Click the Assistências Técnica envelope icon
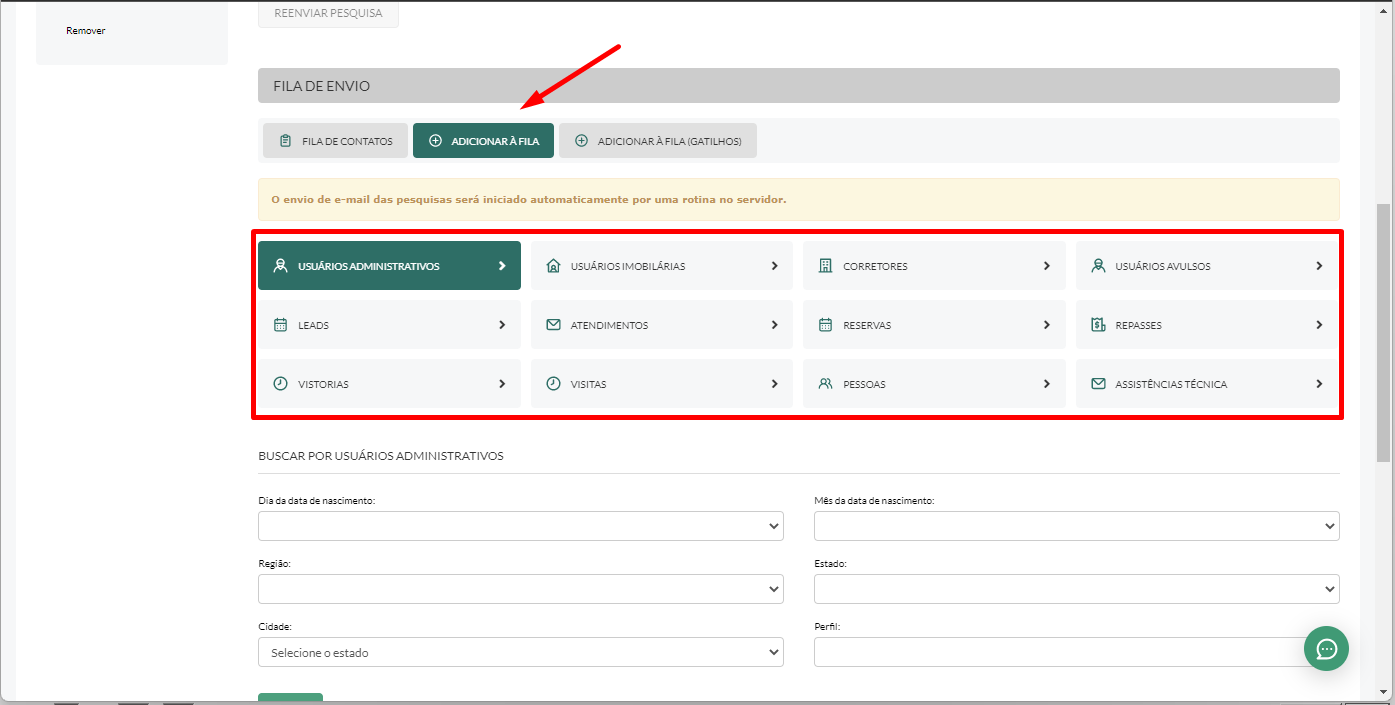Image resolution: width=1395 pixels, height=705 pixels. click(x=1098, y=384)
